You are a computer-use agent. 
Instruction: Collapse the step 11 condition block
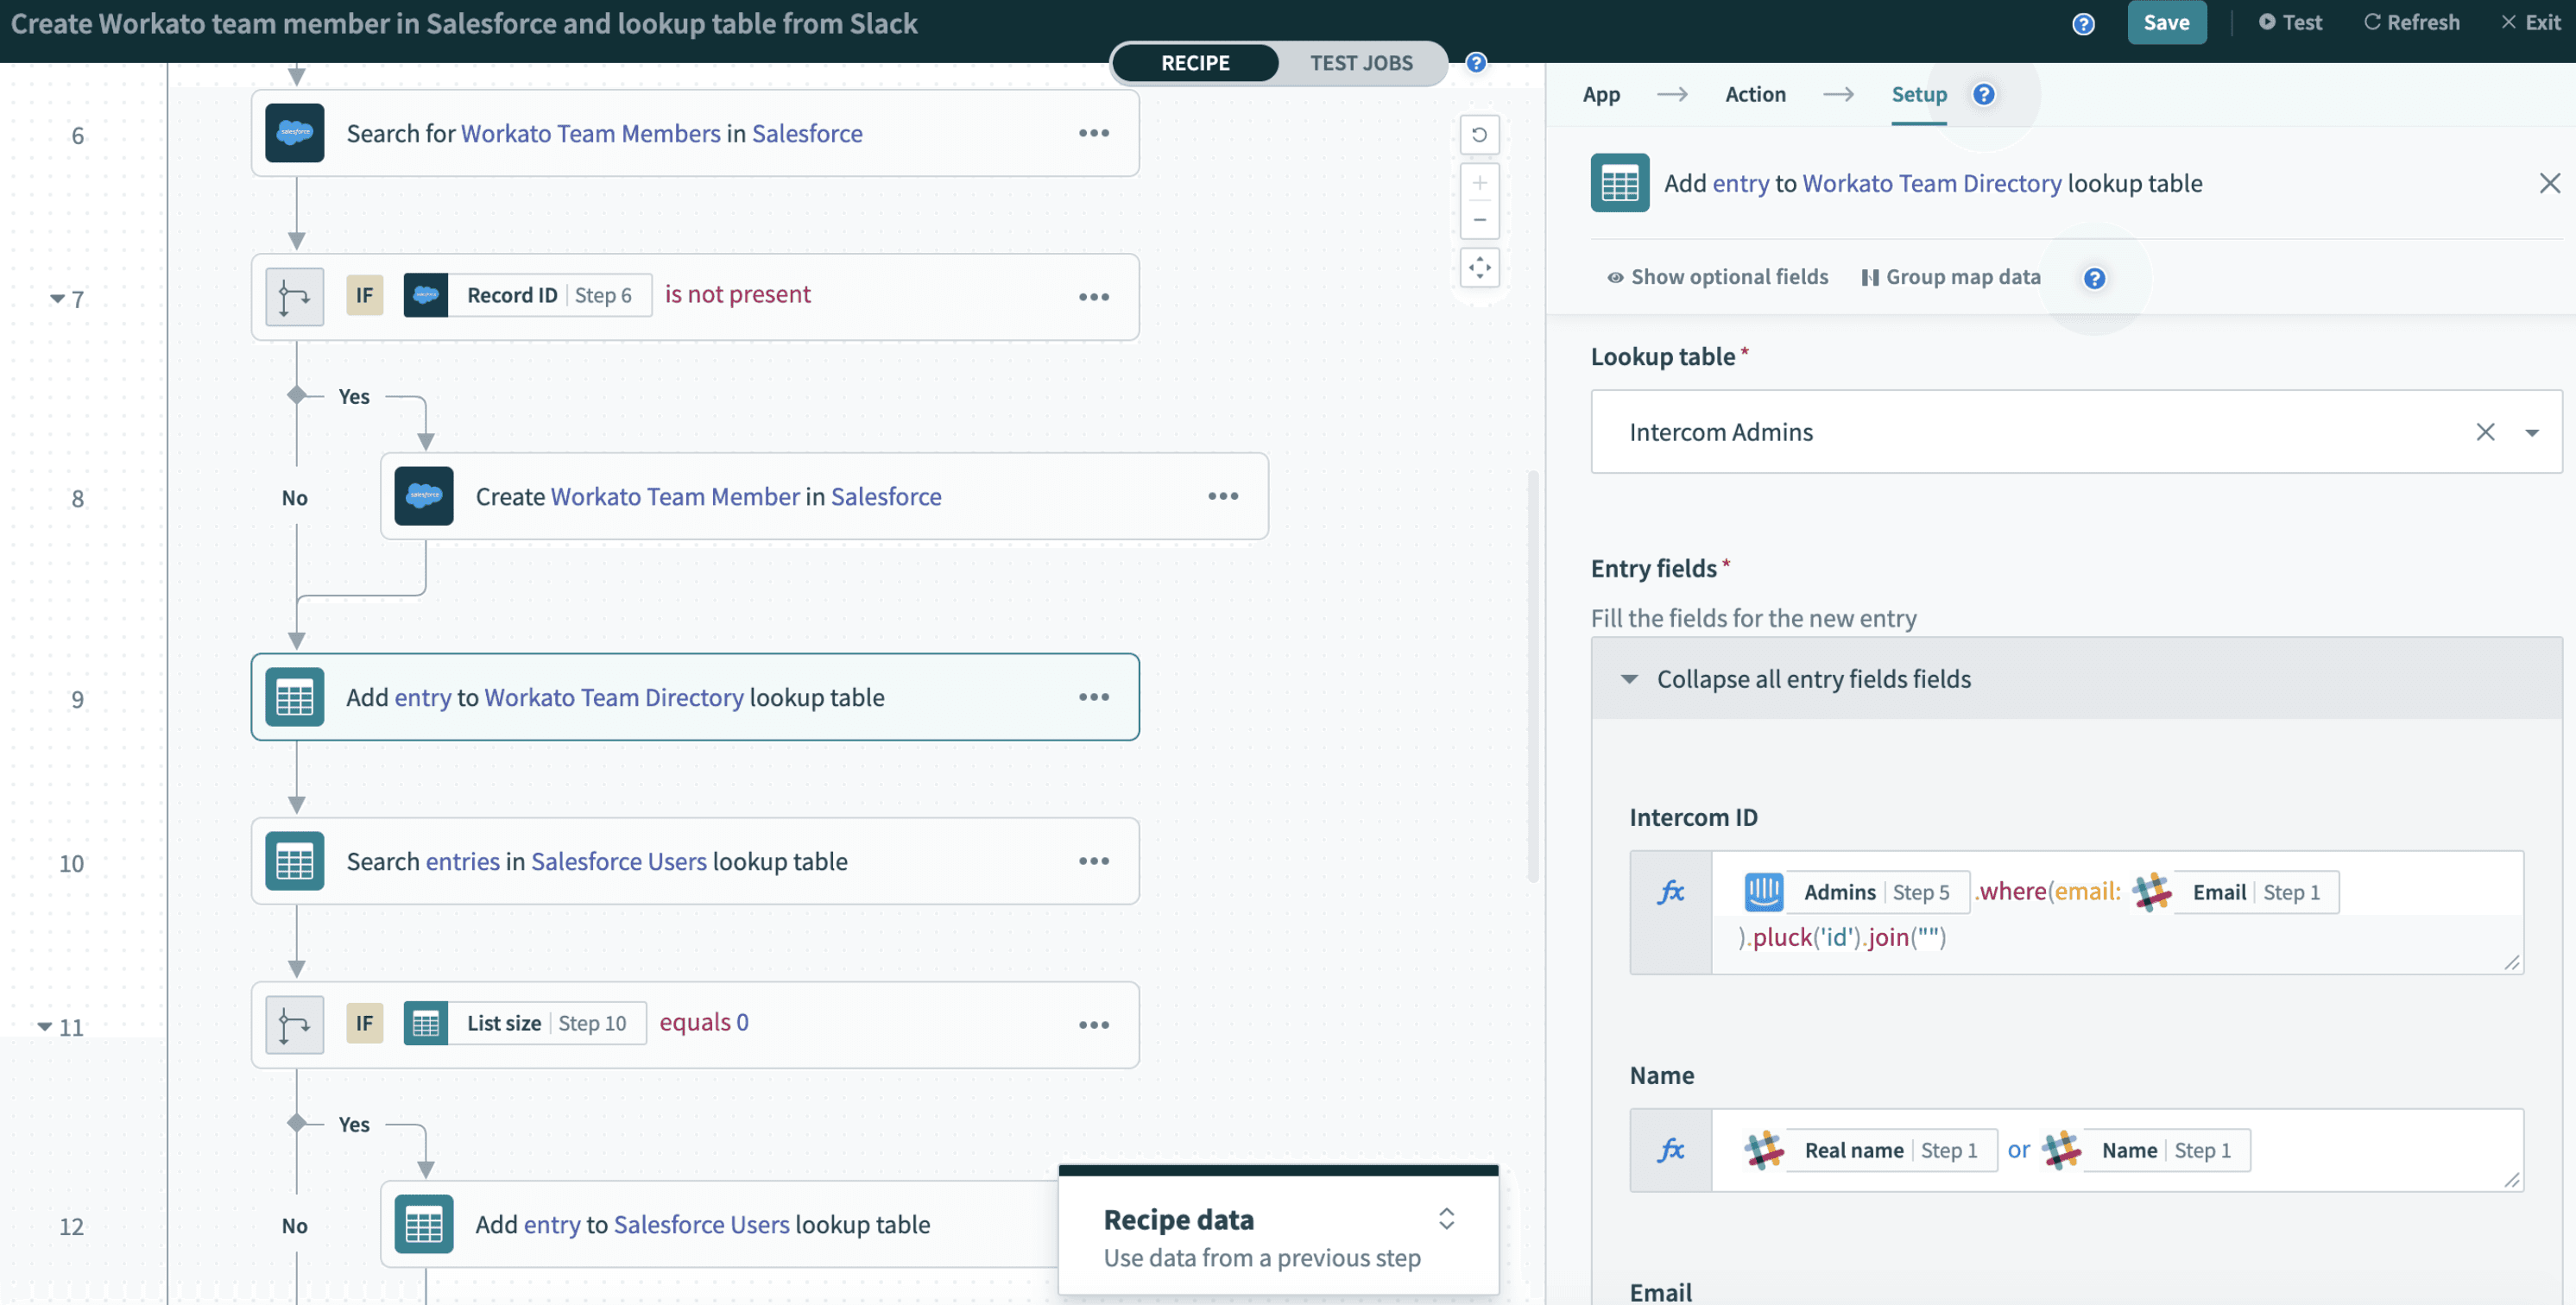pyautogui.click(x=45, y=1027)
